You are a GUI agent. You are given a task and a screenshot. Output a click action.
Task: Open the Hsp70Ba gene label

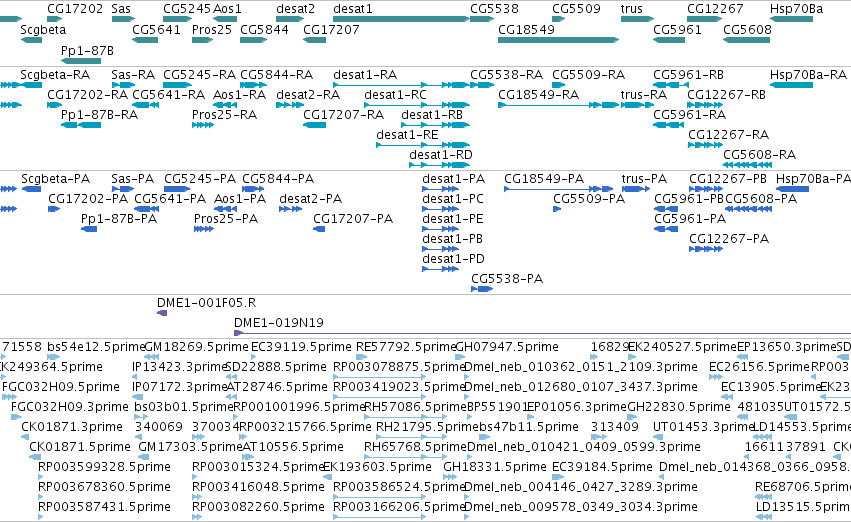(x=796, y=9)
